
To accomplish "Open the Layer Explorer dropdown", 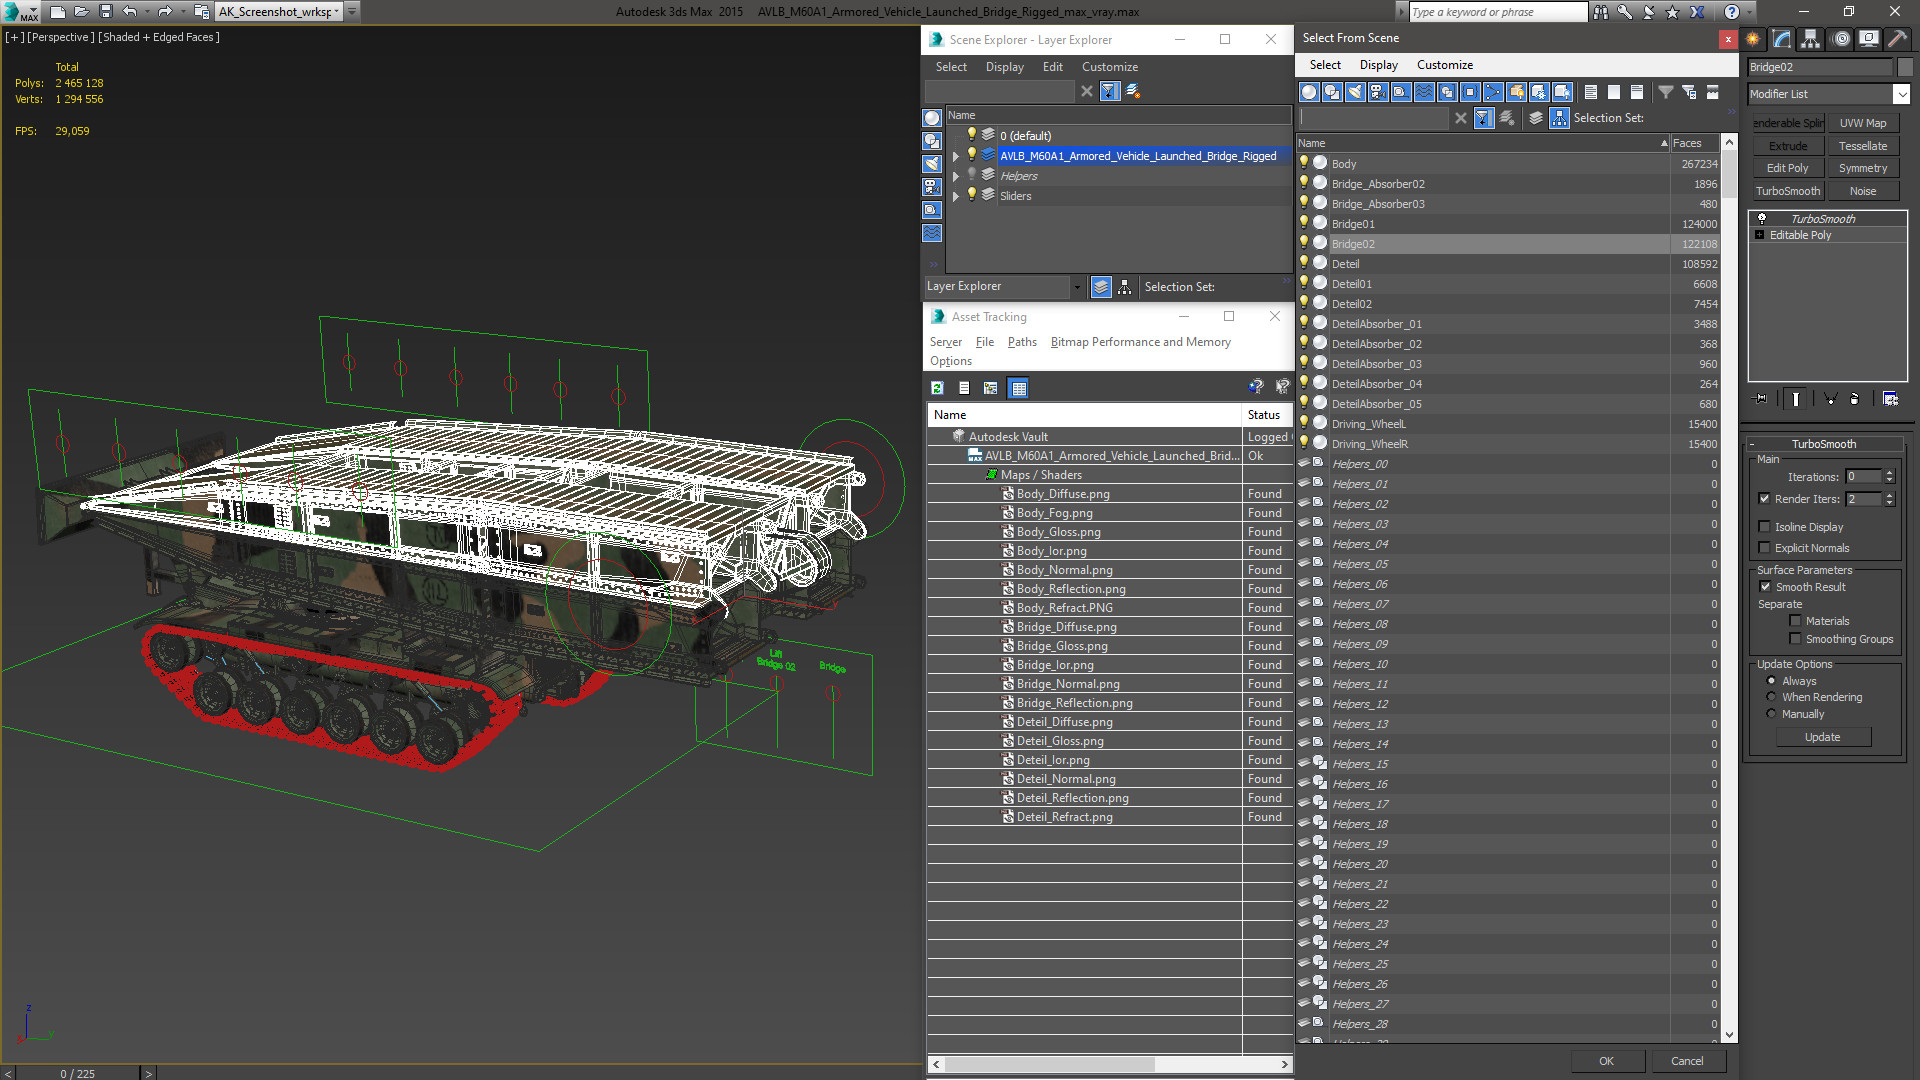I will (1077, 287).
